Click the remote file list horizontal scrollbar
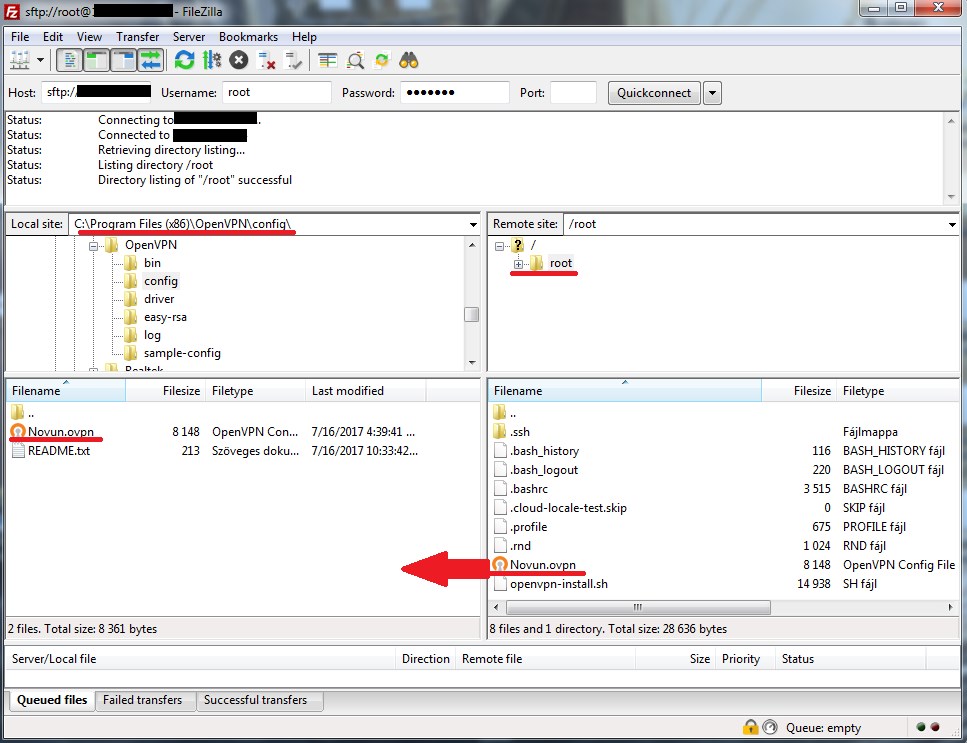This screenshot has height=743, width=967. [x=700, y=607]
